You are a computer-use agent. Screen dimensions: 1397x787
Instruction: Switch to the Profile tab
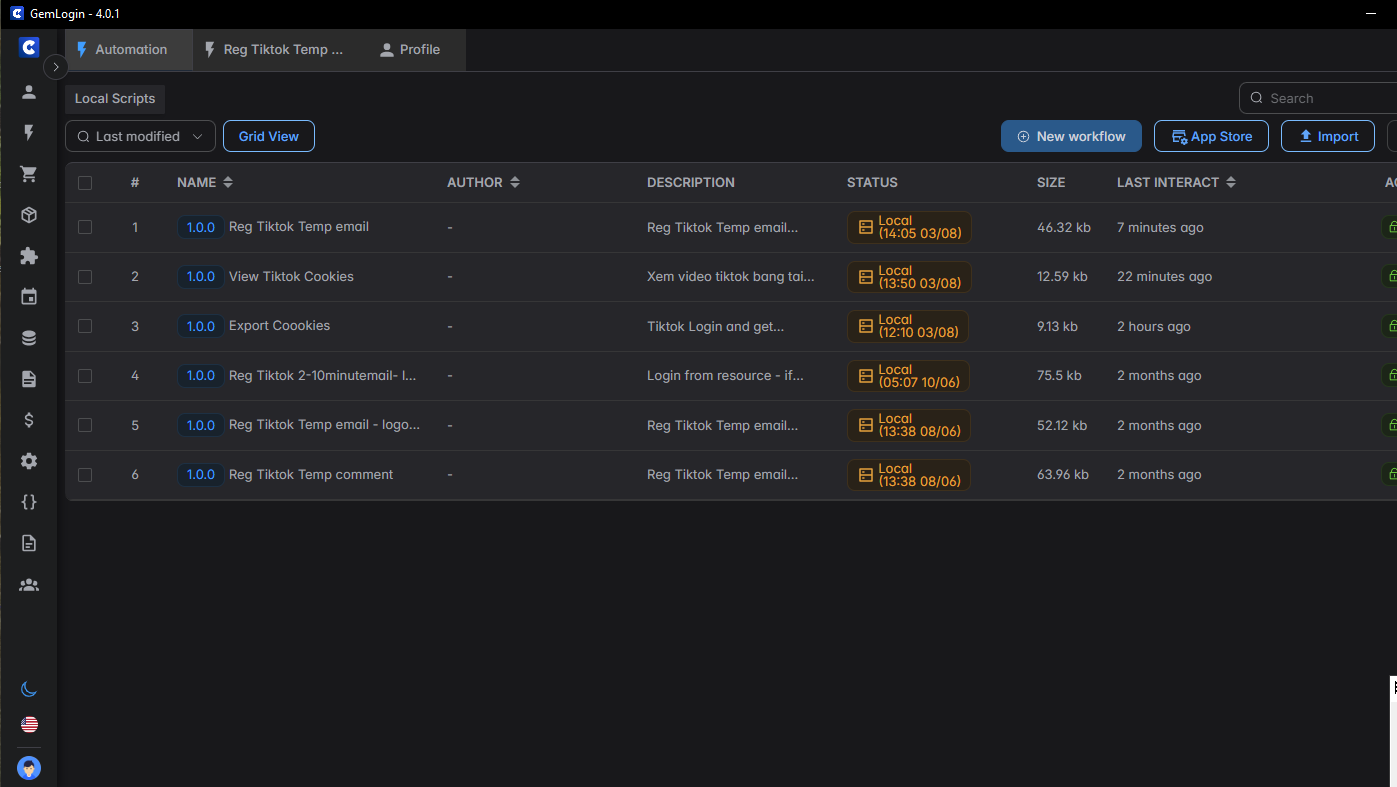[x=410, y=50]
